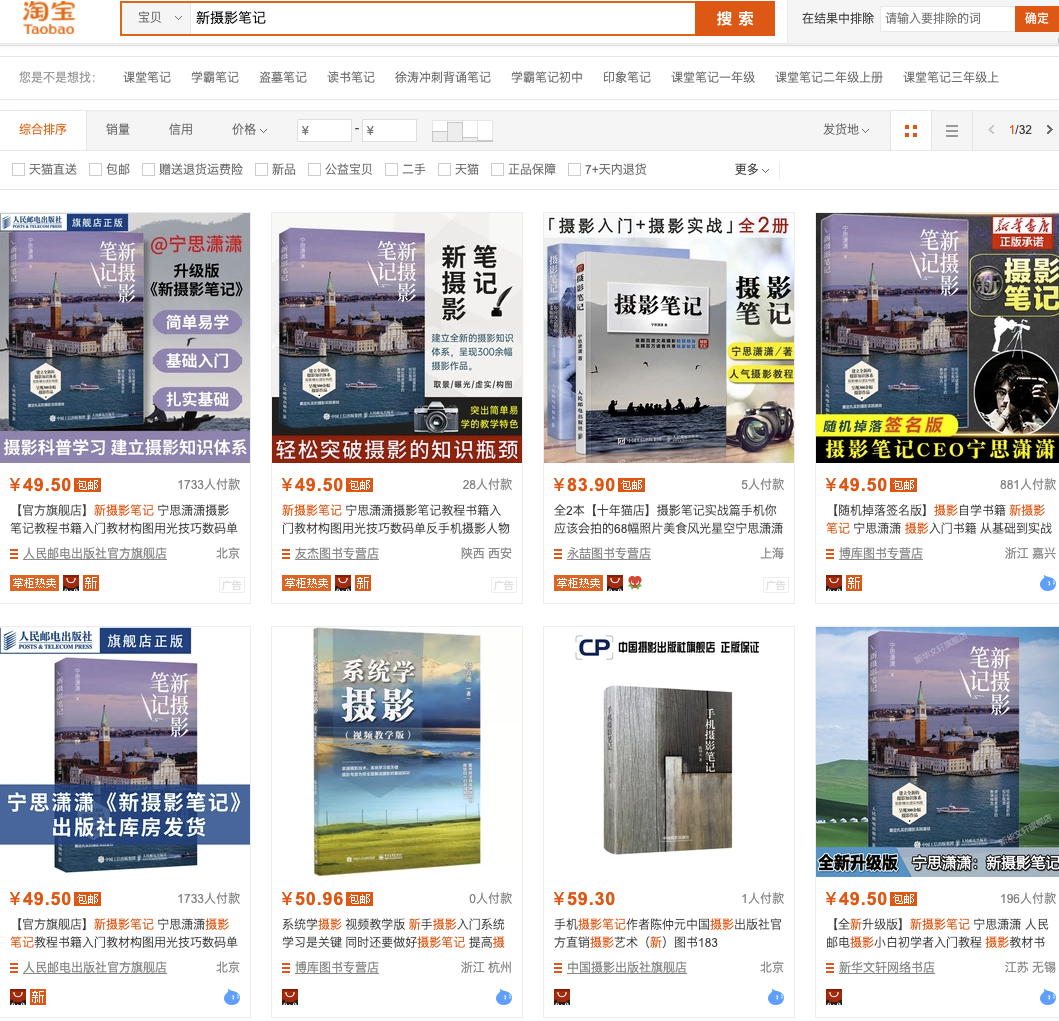Enable 天猫直送 filter checkbox
The width and height of the screenshot is (1059, 1021).
pos(18,169)
